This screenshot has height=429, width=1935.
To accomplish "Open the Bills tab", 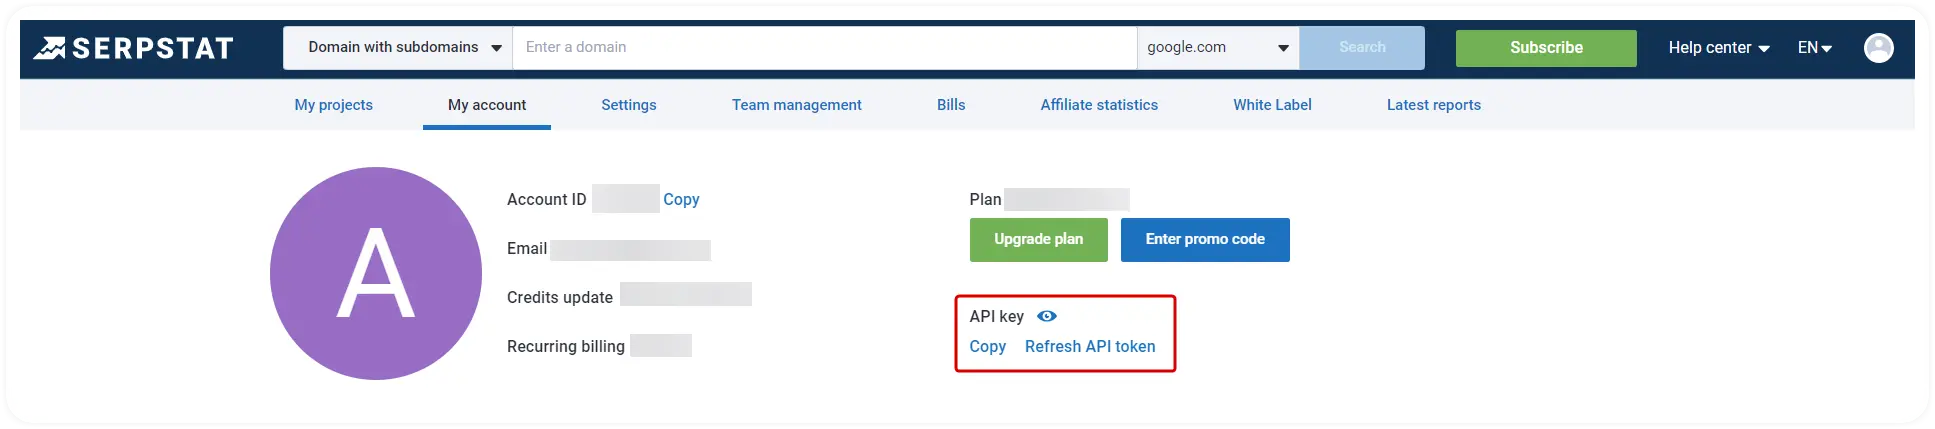I will click(x=950, y=105).
